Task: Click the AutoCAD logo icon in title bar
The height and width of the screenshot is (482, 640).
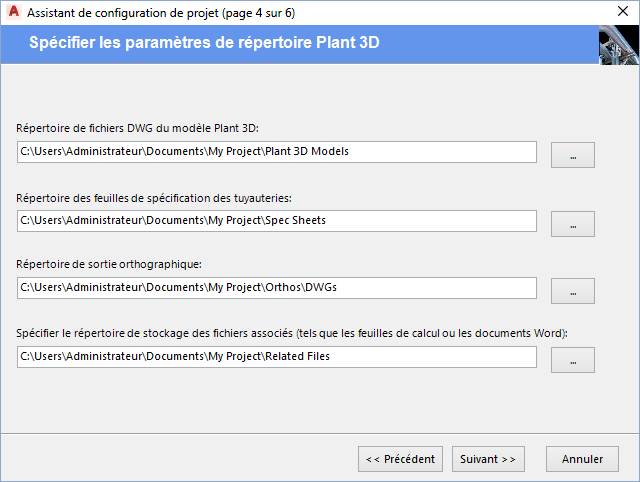Action: [x=13, y=13]
